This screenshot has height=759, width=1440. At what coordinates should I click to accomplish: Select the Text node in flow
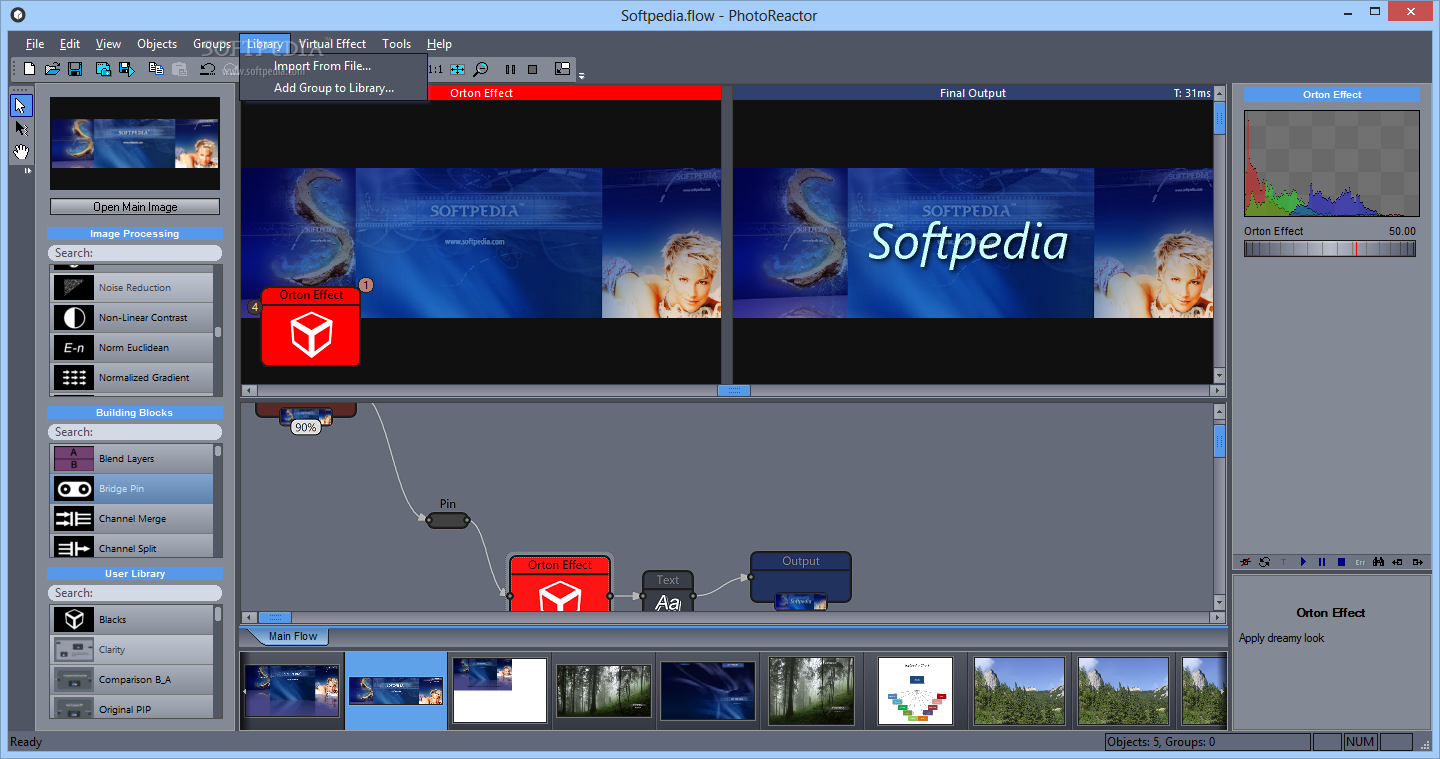pos(668,591)
